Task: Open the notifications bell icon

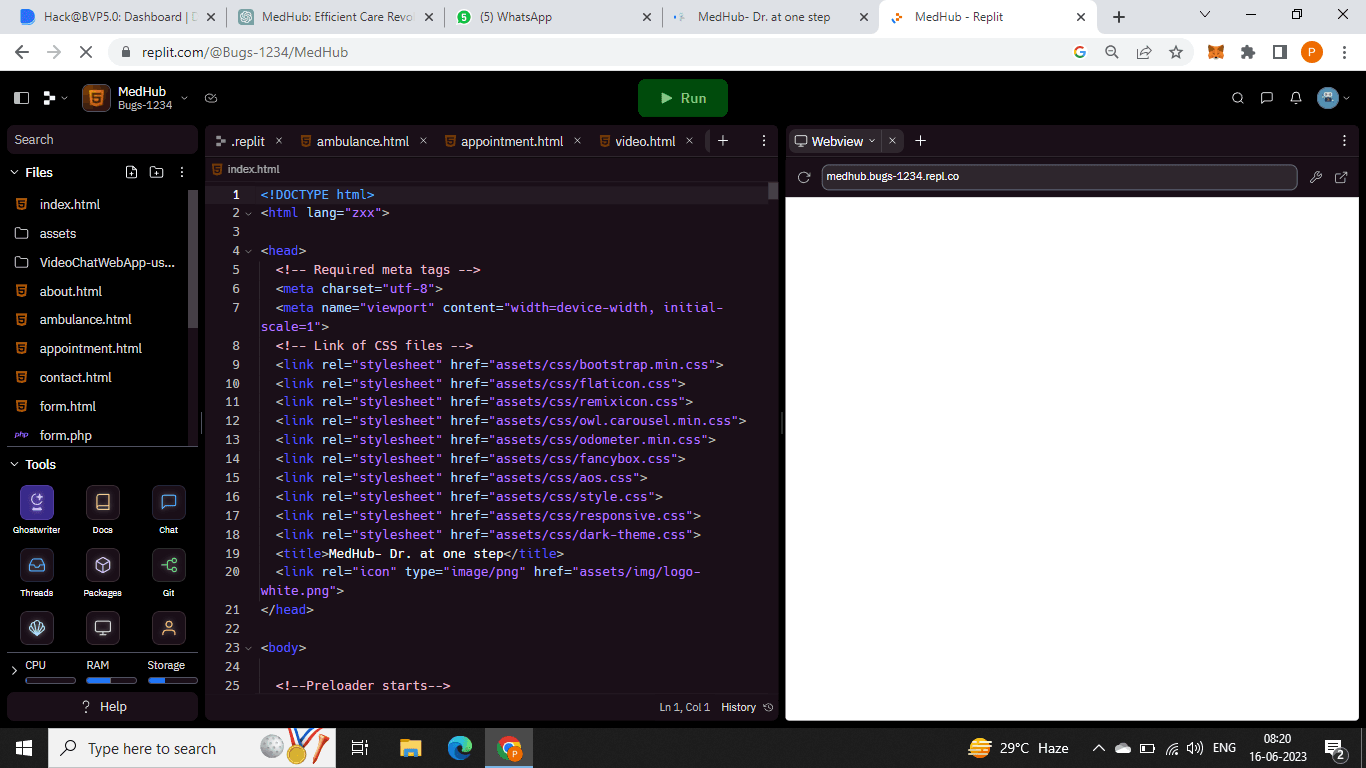Action: point(1296,98)
